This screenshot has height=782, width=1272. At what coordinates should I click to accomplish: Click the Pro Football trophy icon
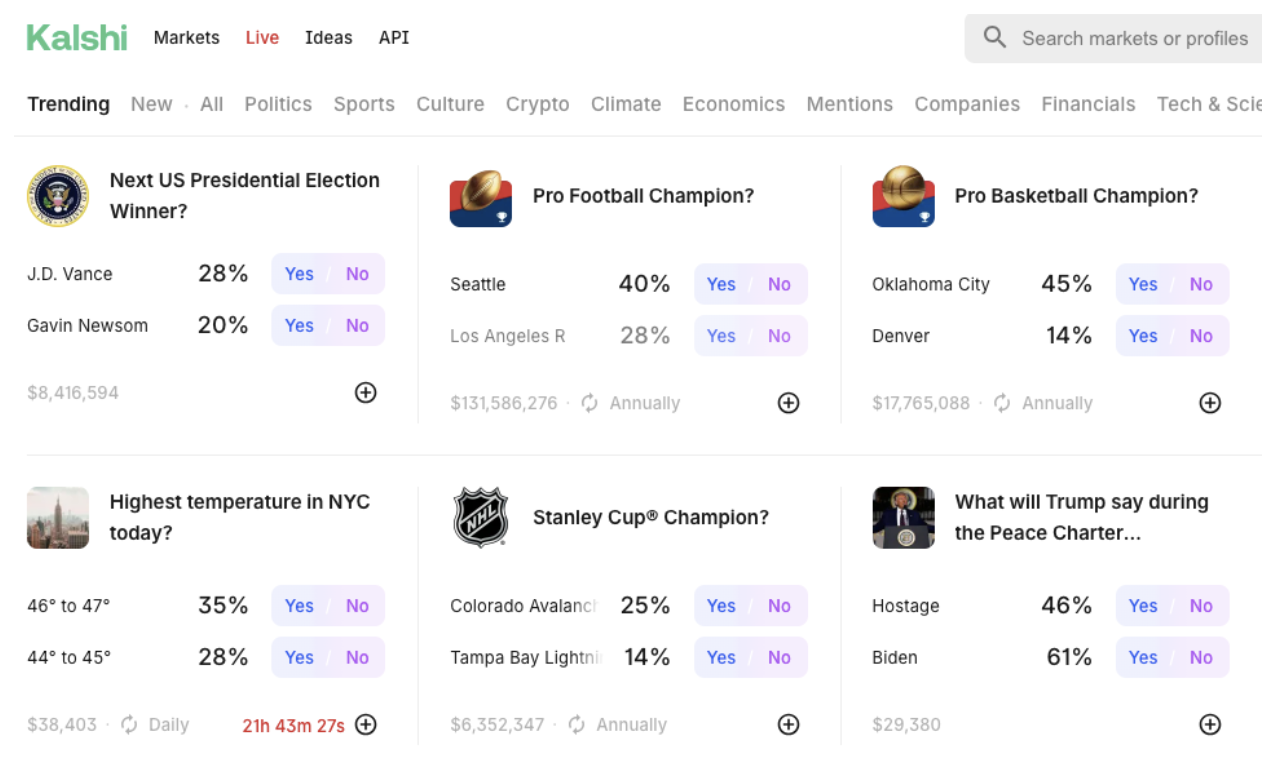pos(481,197)
